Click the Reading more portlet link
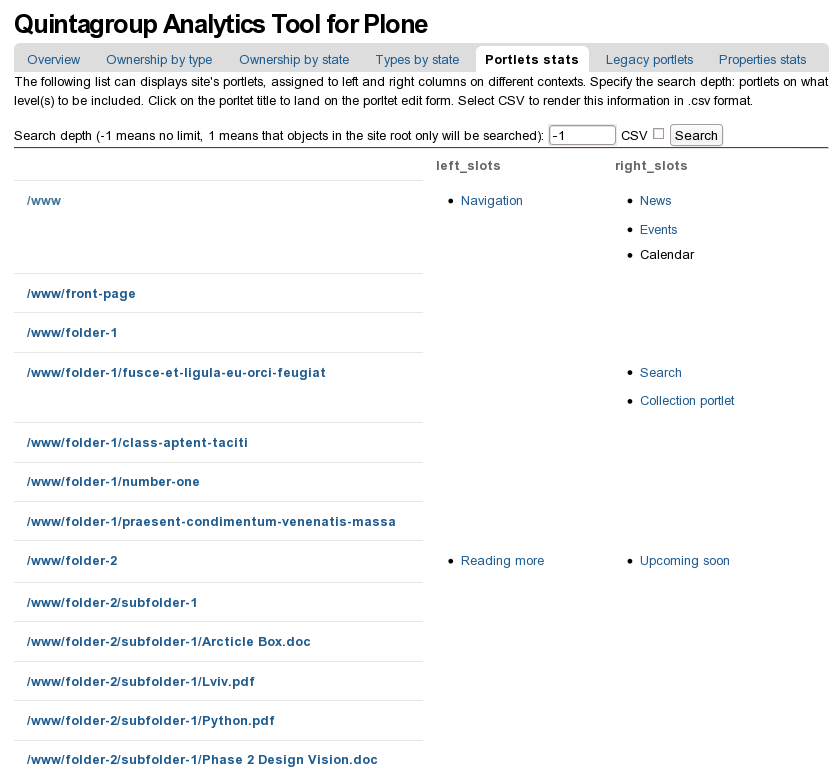 coord(502,561)
